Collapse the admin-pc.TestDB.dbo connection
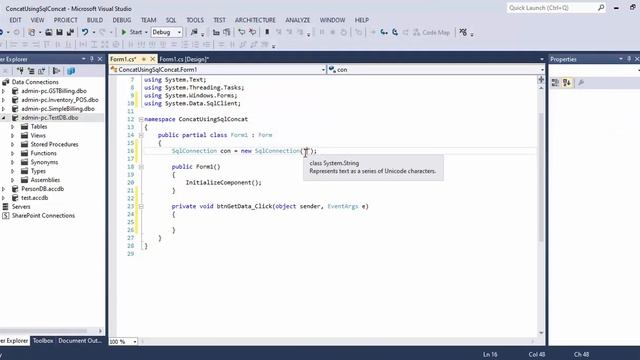Viewport: 640px width, 360px height. coord(4,118)
